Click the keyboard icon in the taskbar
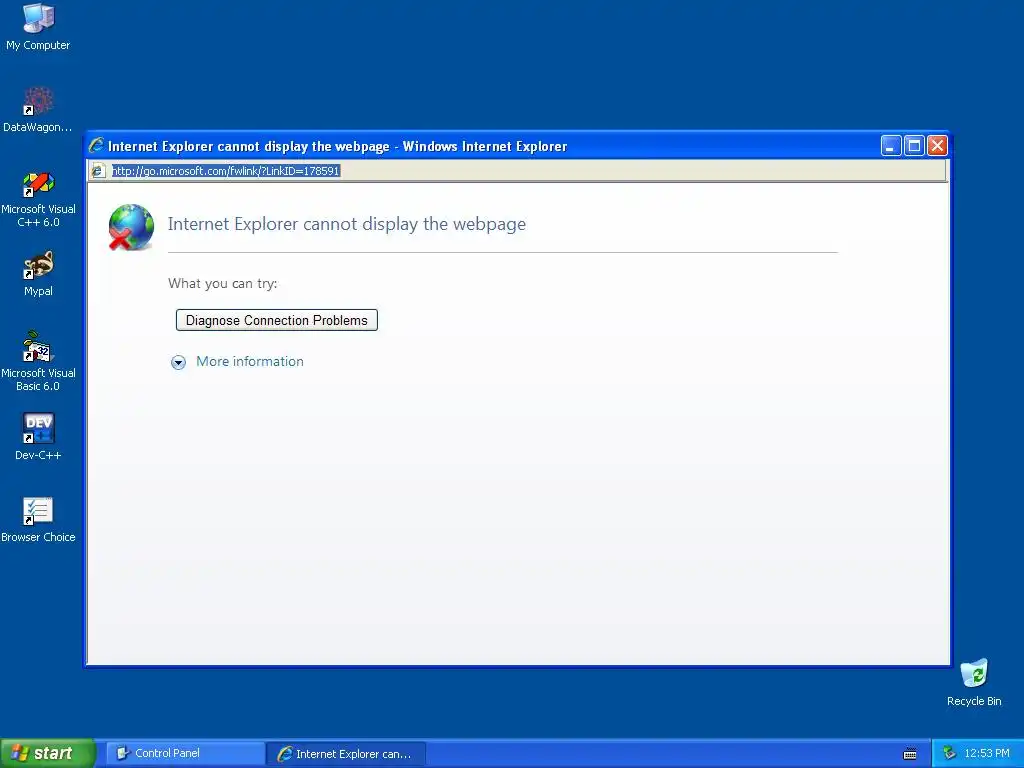The image size is (1024, 768). (x=910, y=754)
